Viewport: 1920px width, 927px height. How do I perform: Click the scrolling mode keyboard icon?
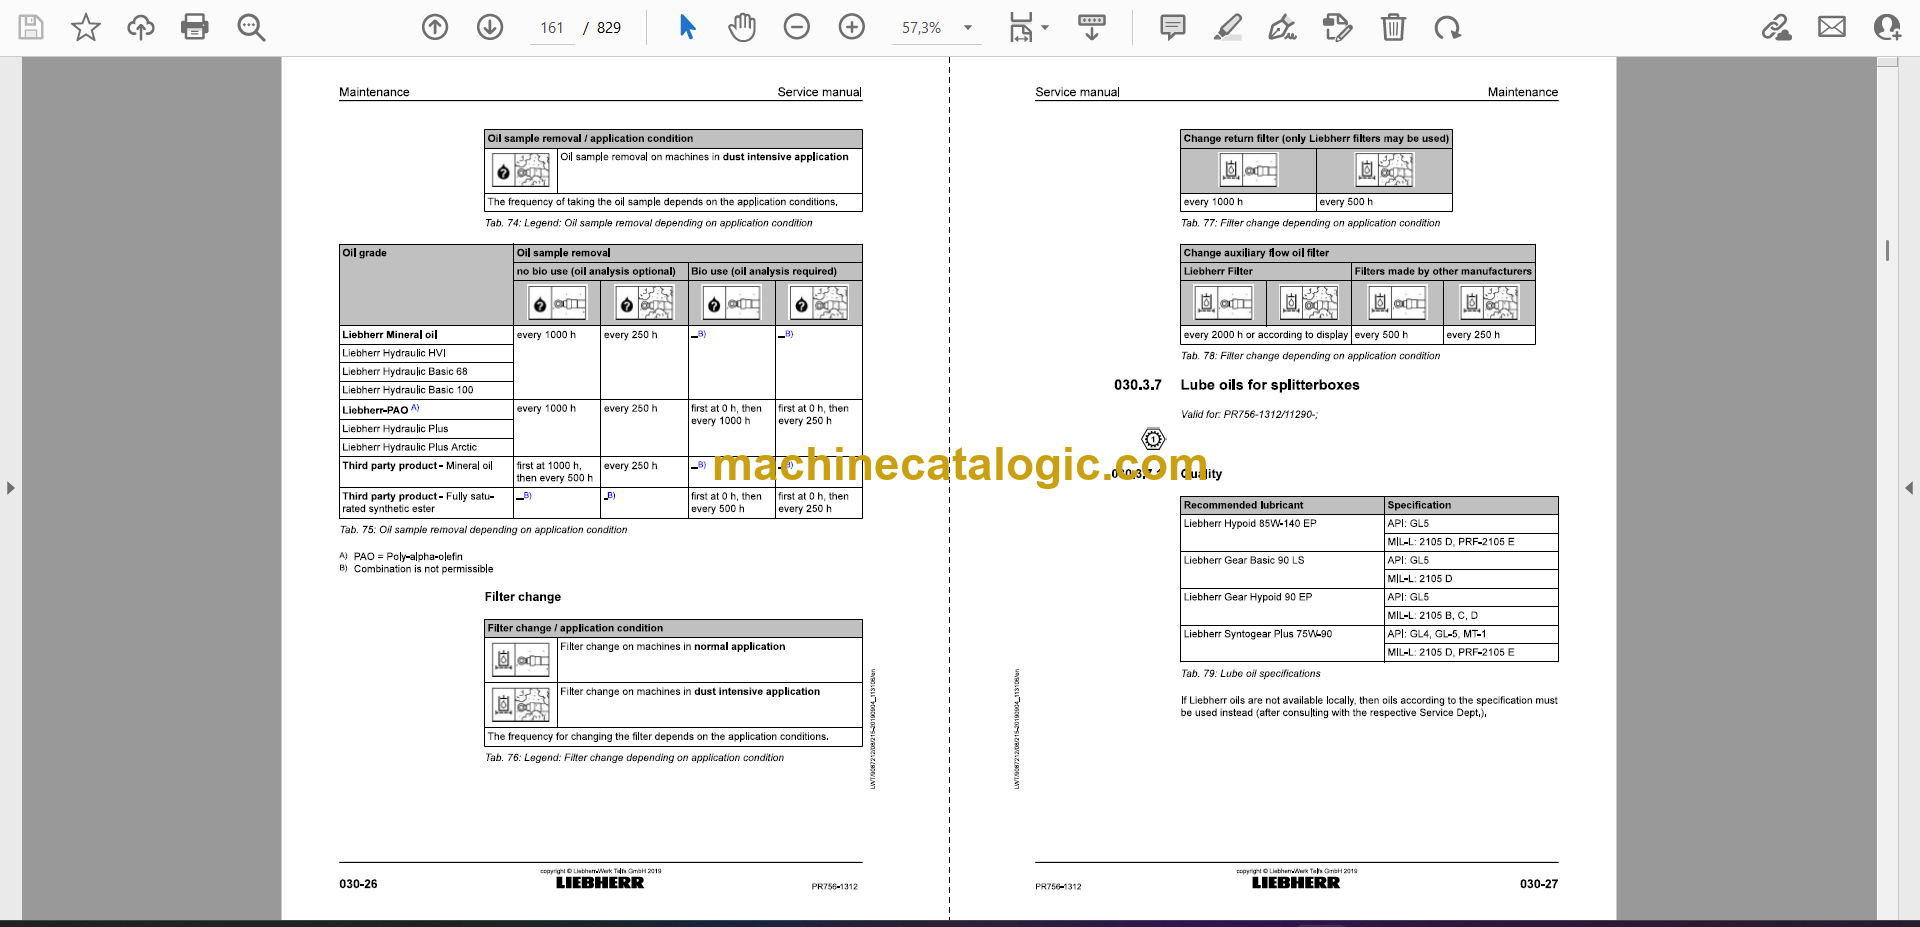tap(1092, 27)
